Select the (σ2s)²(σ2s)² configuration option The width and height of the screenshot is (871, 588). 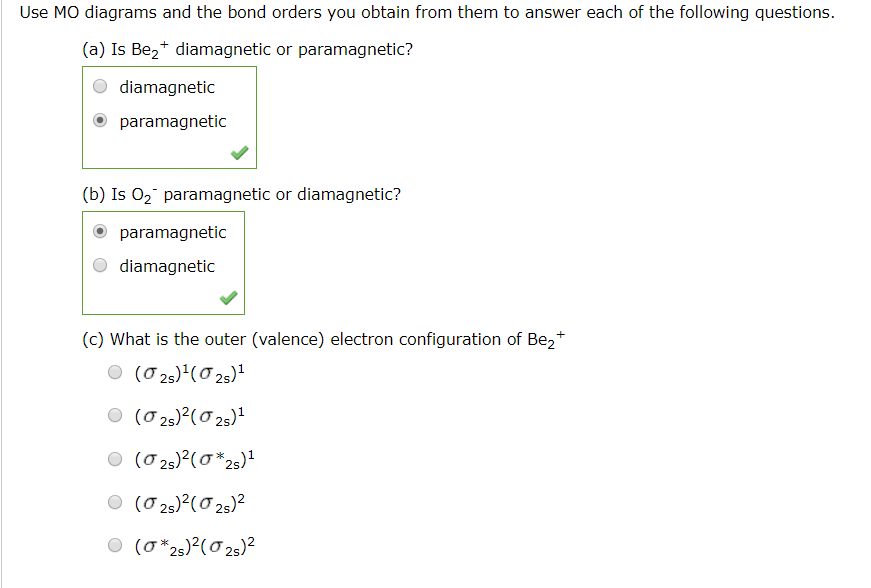click(x=115, y=501)
